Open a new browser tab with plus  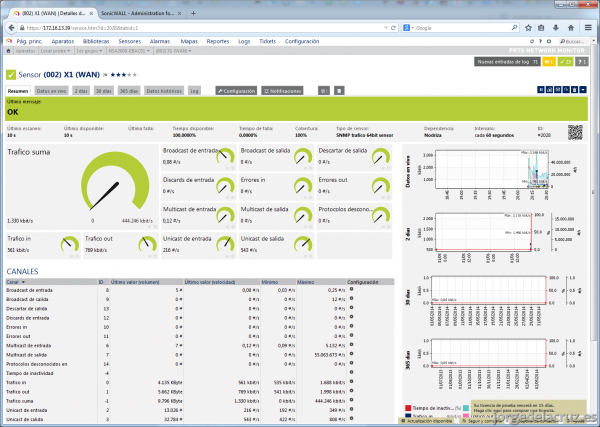click(x=193, y=13)
